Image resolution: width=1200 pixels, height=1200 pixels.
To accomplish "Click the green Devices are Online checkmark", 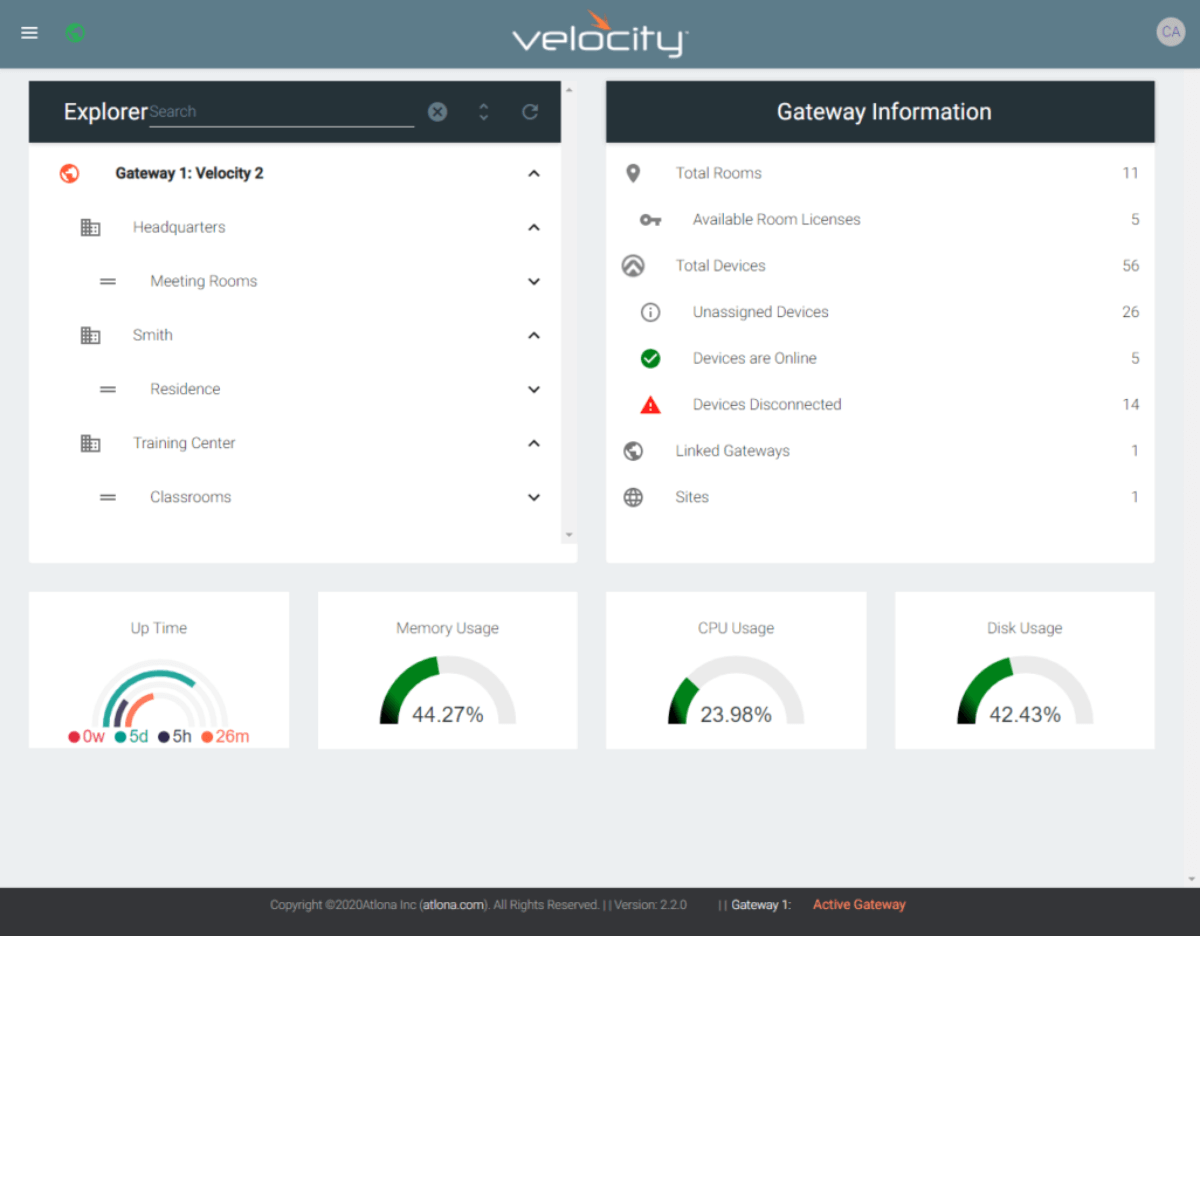I will coord(650,358).
